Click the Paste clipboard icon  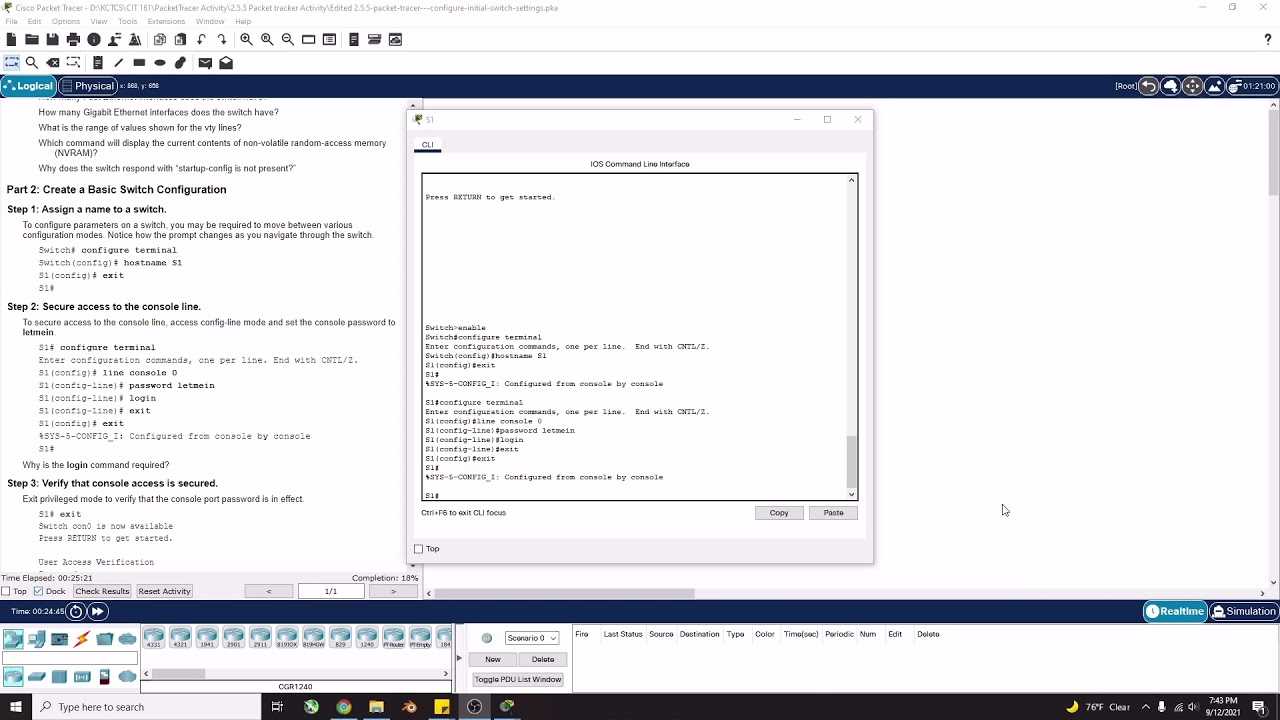pos(180,39)
